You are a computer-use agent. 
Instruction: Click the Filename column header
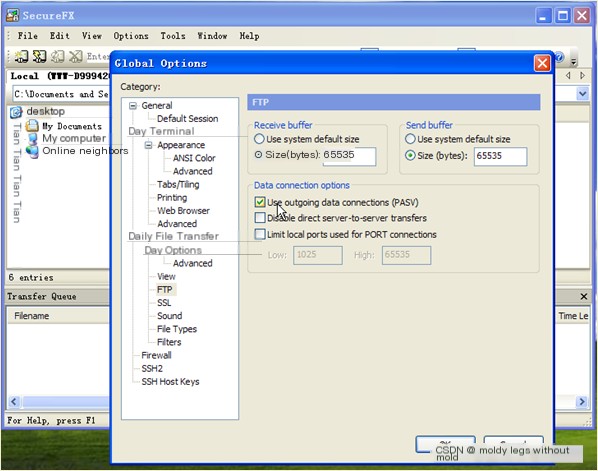tap(59, 316)
